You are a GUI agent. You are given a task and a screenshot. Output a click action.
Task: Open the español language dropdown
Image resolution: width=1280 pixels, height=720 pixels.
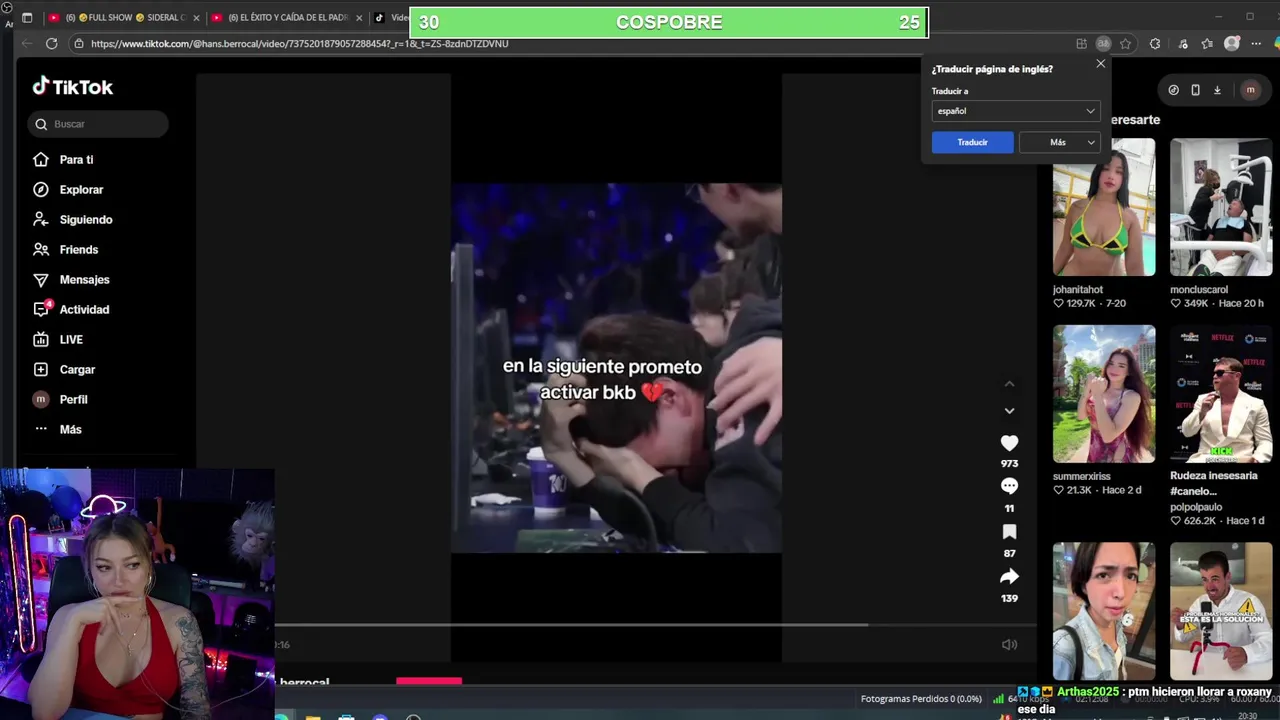click(x=1016, y=111)
